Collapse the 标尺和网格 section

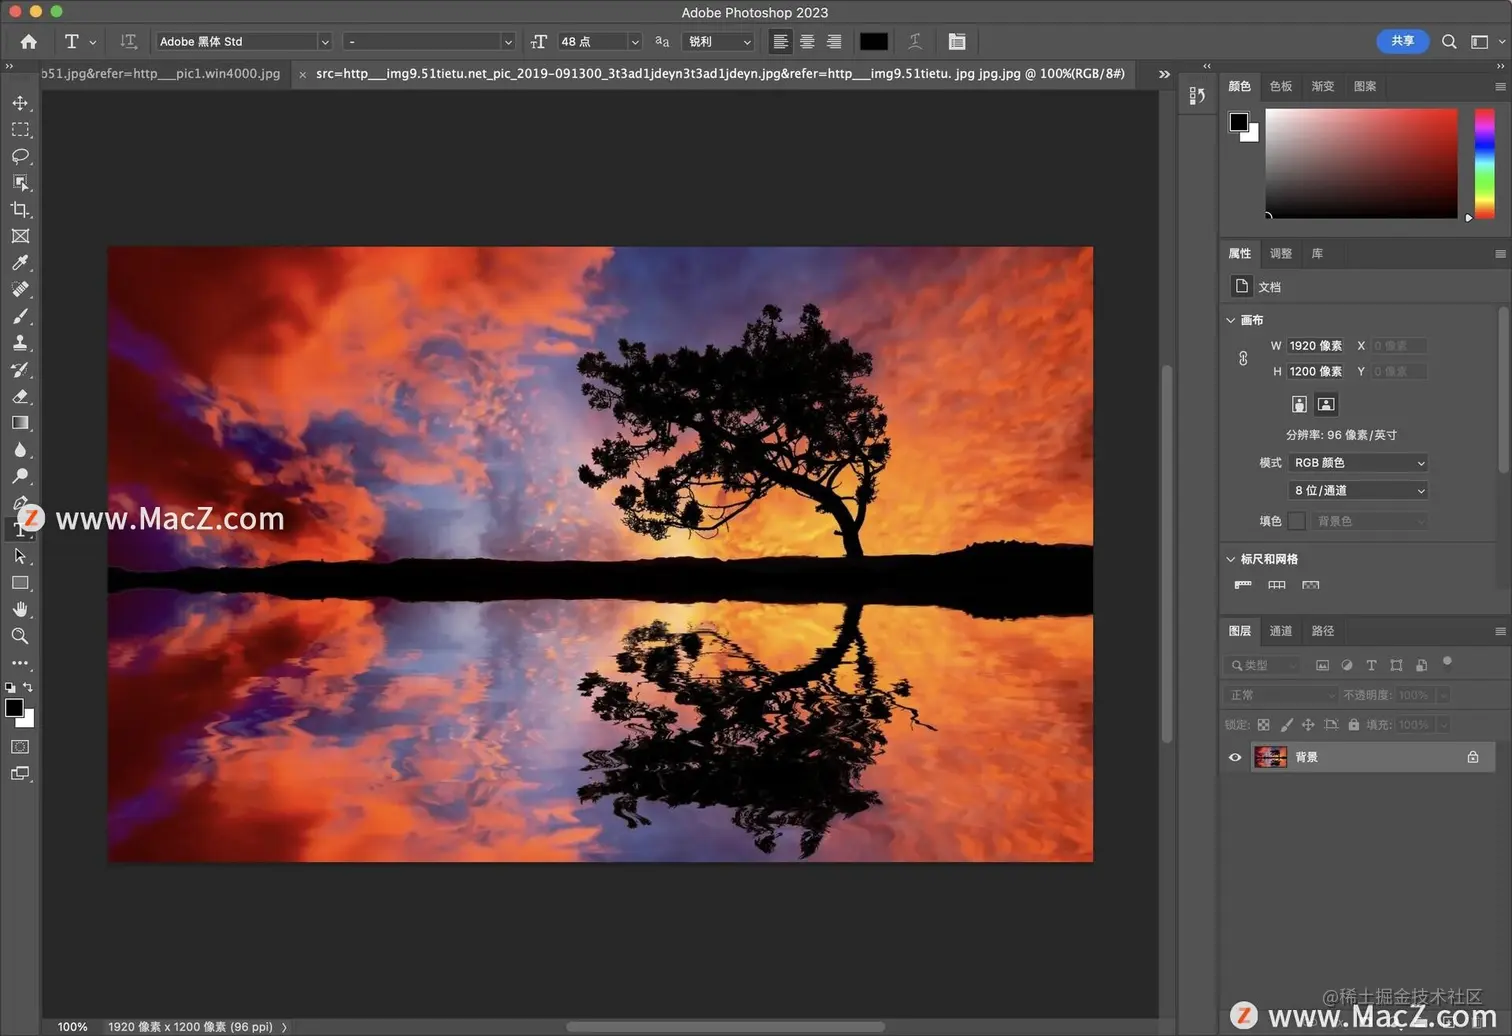pos(1231,559)
